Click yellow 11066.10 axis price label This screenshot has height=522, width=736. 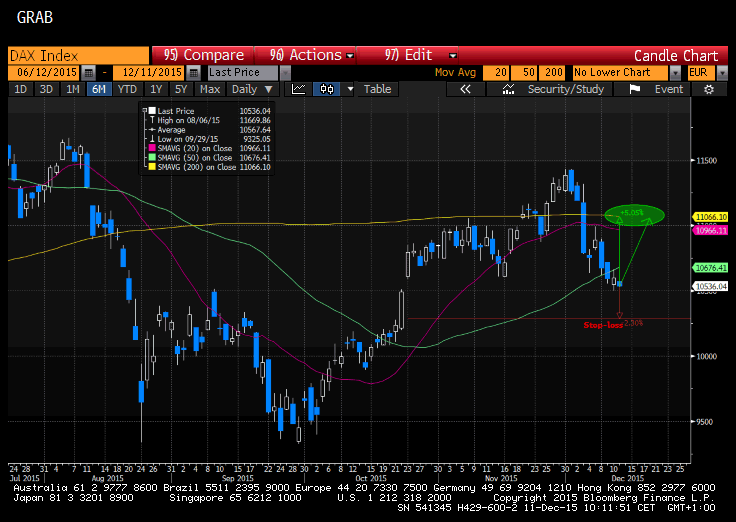coord(711,217)
